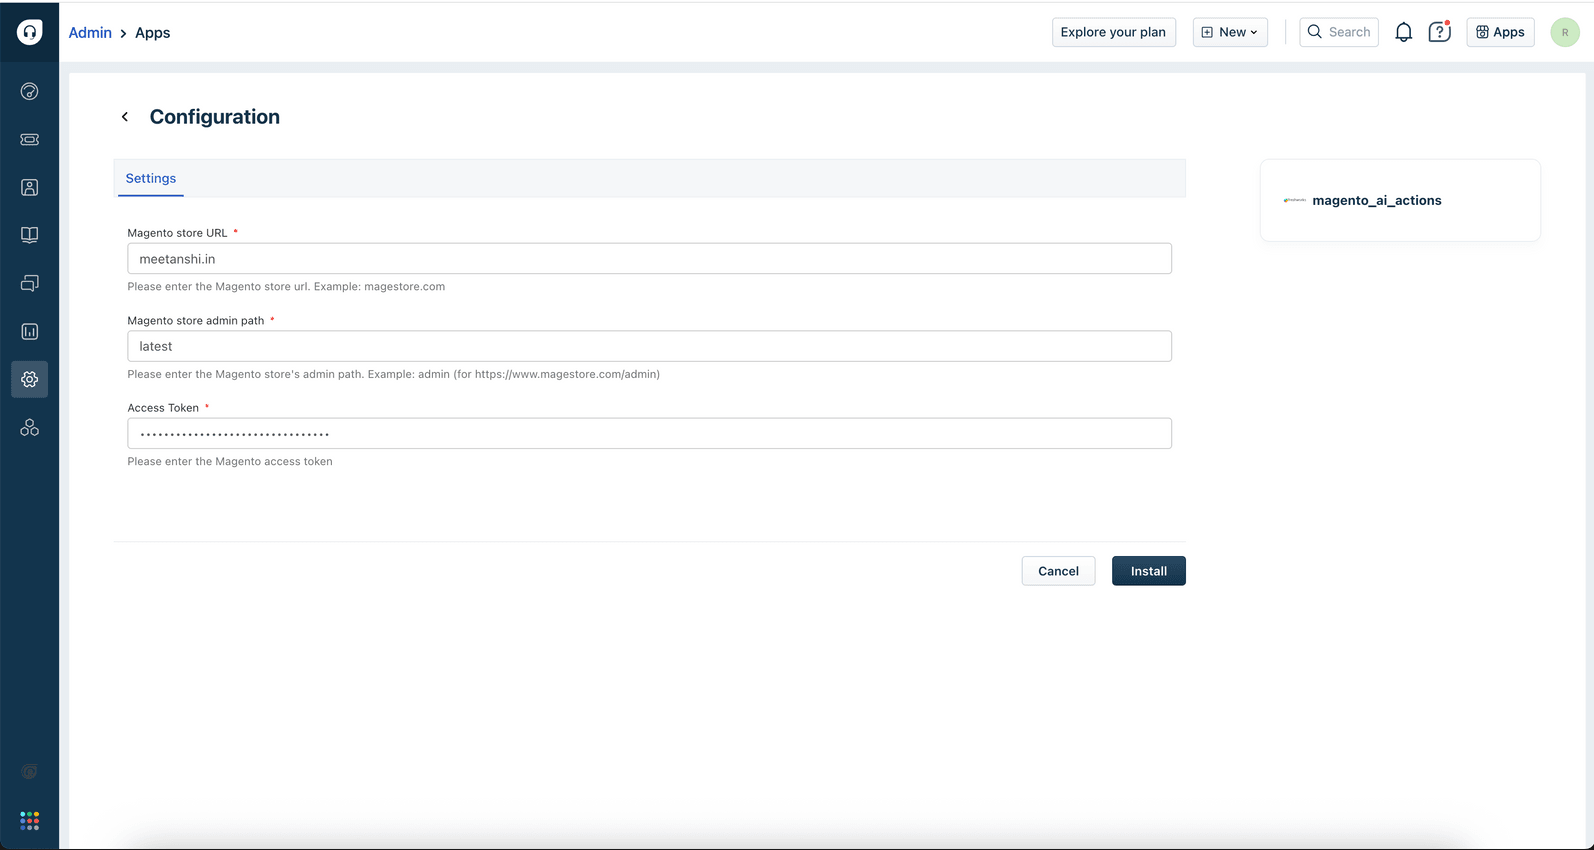1594x850 pixels.
Task: Open the colorful app switcher grid icon
Action: pyautogui.click(x=29, y=821)
